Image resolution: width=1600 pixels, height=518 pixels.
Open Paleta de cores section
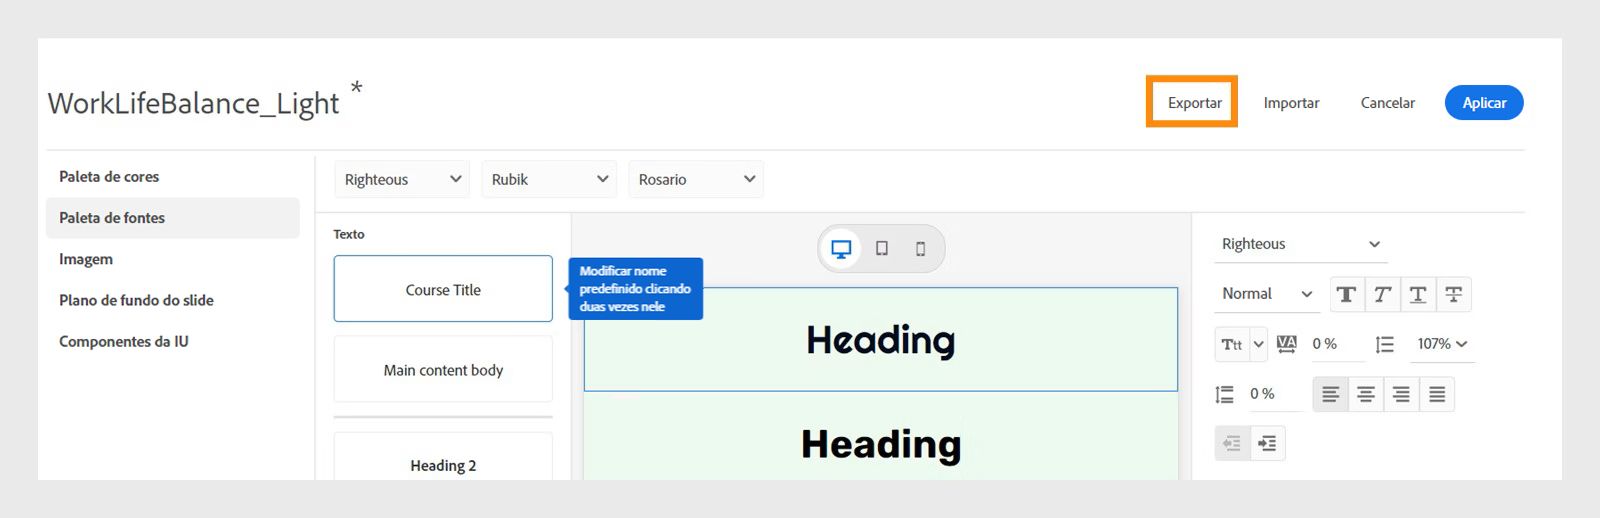[109, 177]
